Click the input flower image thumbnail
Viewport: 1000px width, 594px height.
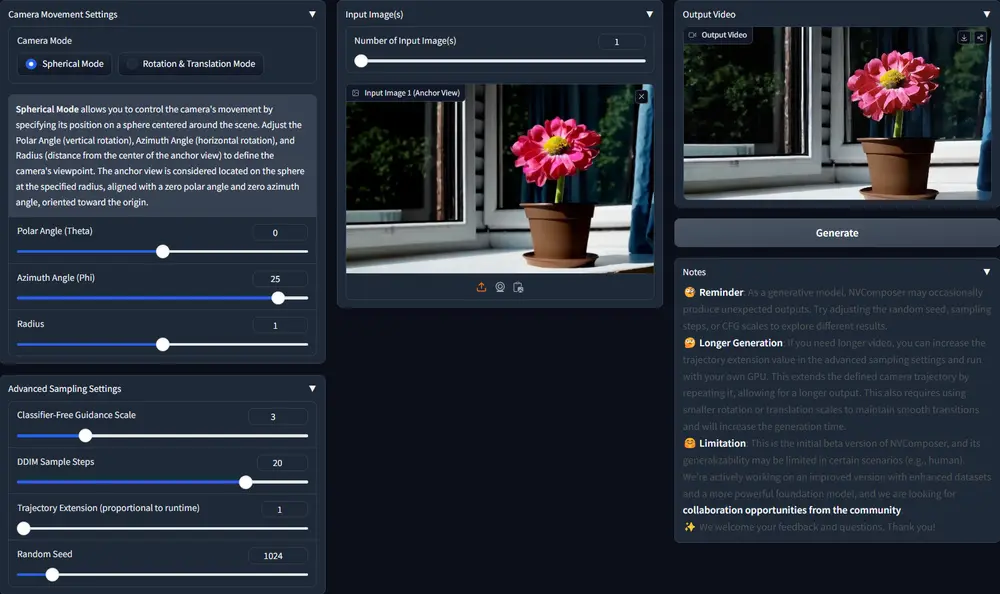[500, 179]
